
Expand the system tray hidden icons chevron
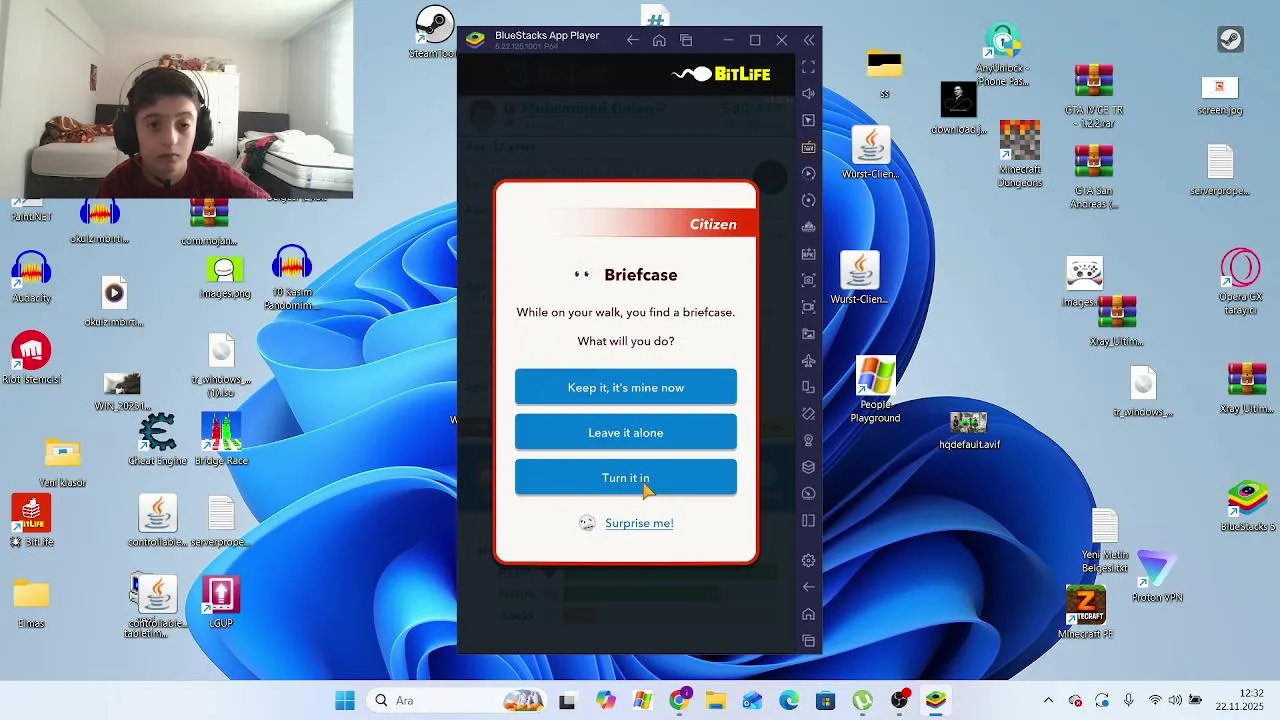coord(1048,700)
